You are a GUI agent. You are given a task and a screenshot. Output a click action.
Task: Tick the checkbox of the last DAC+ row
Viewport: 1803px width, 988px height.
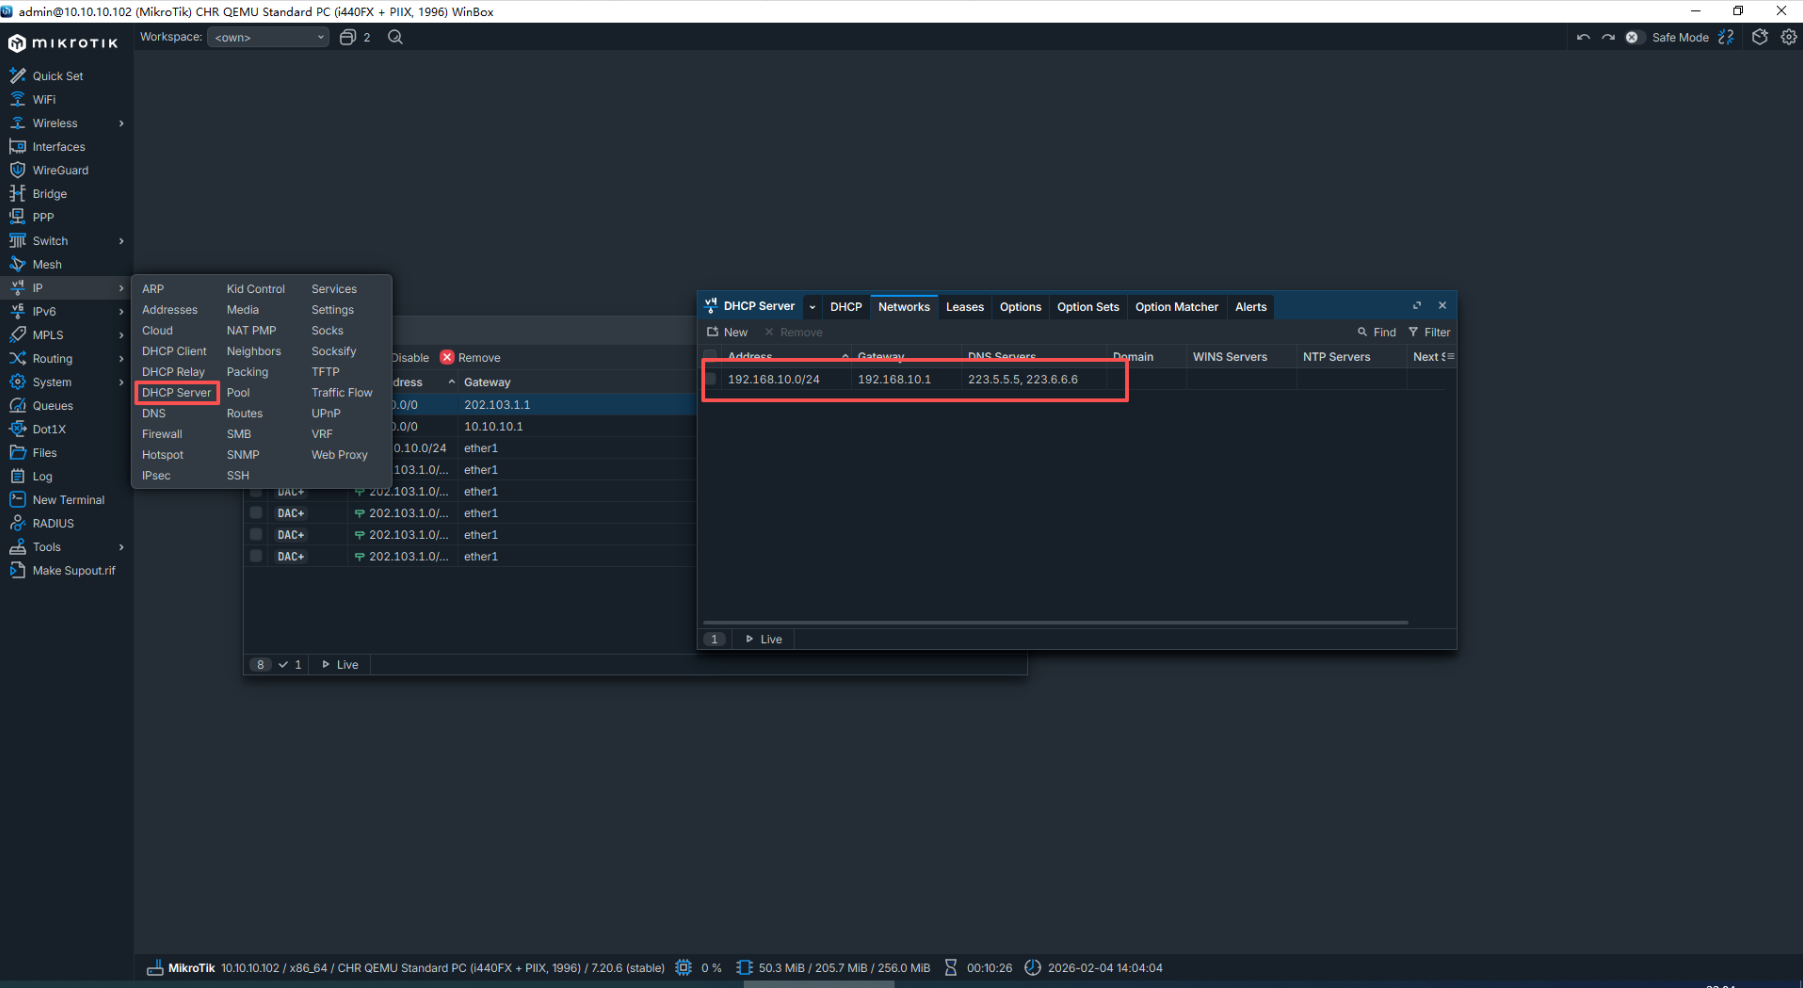coord(256,556)
